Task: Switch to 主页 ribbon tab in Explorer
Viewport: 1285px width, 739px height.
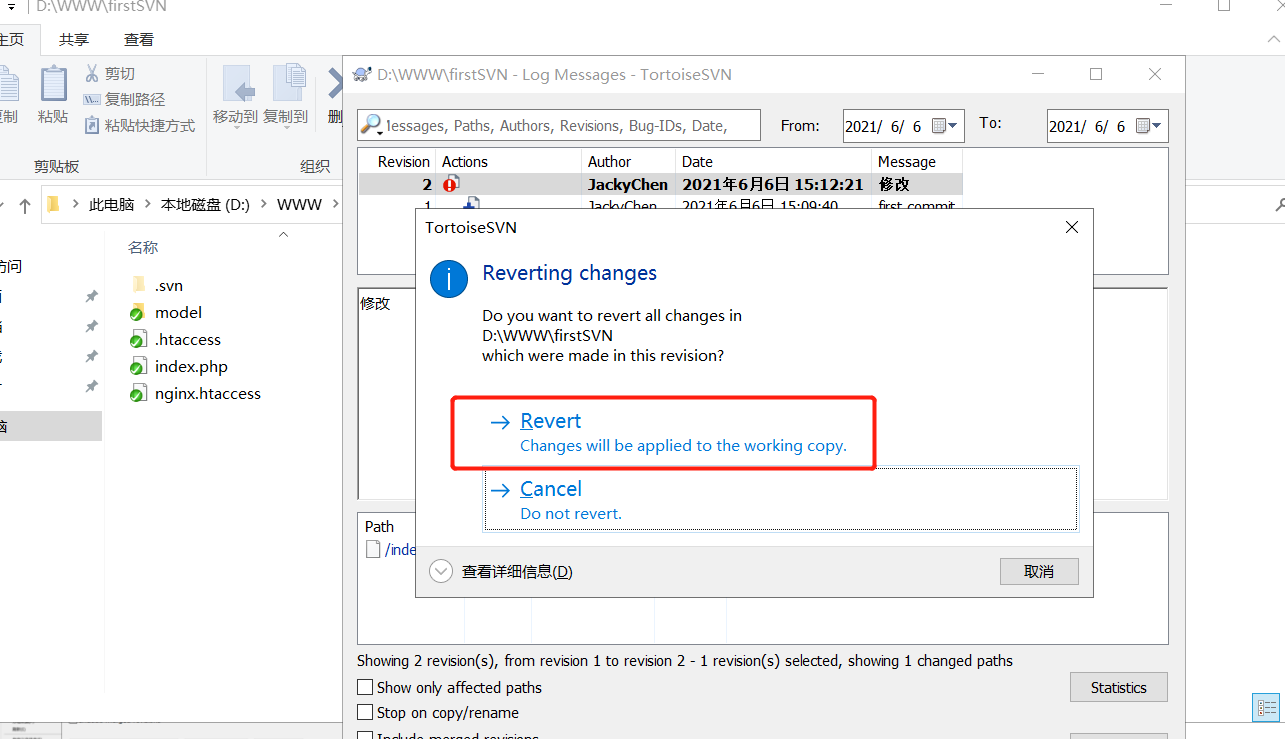Action: tap(12, 40)
